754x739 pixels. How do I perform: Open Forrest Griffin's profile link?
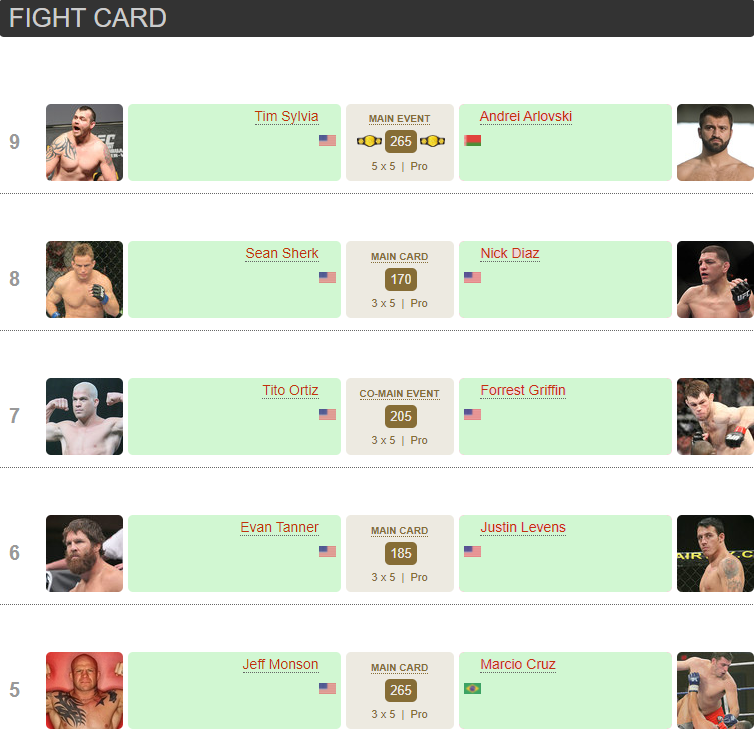(523, 391)
